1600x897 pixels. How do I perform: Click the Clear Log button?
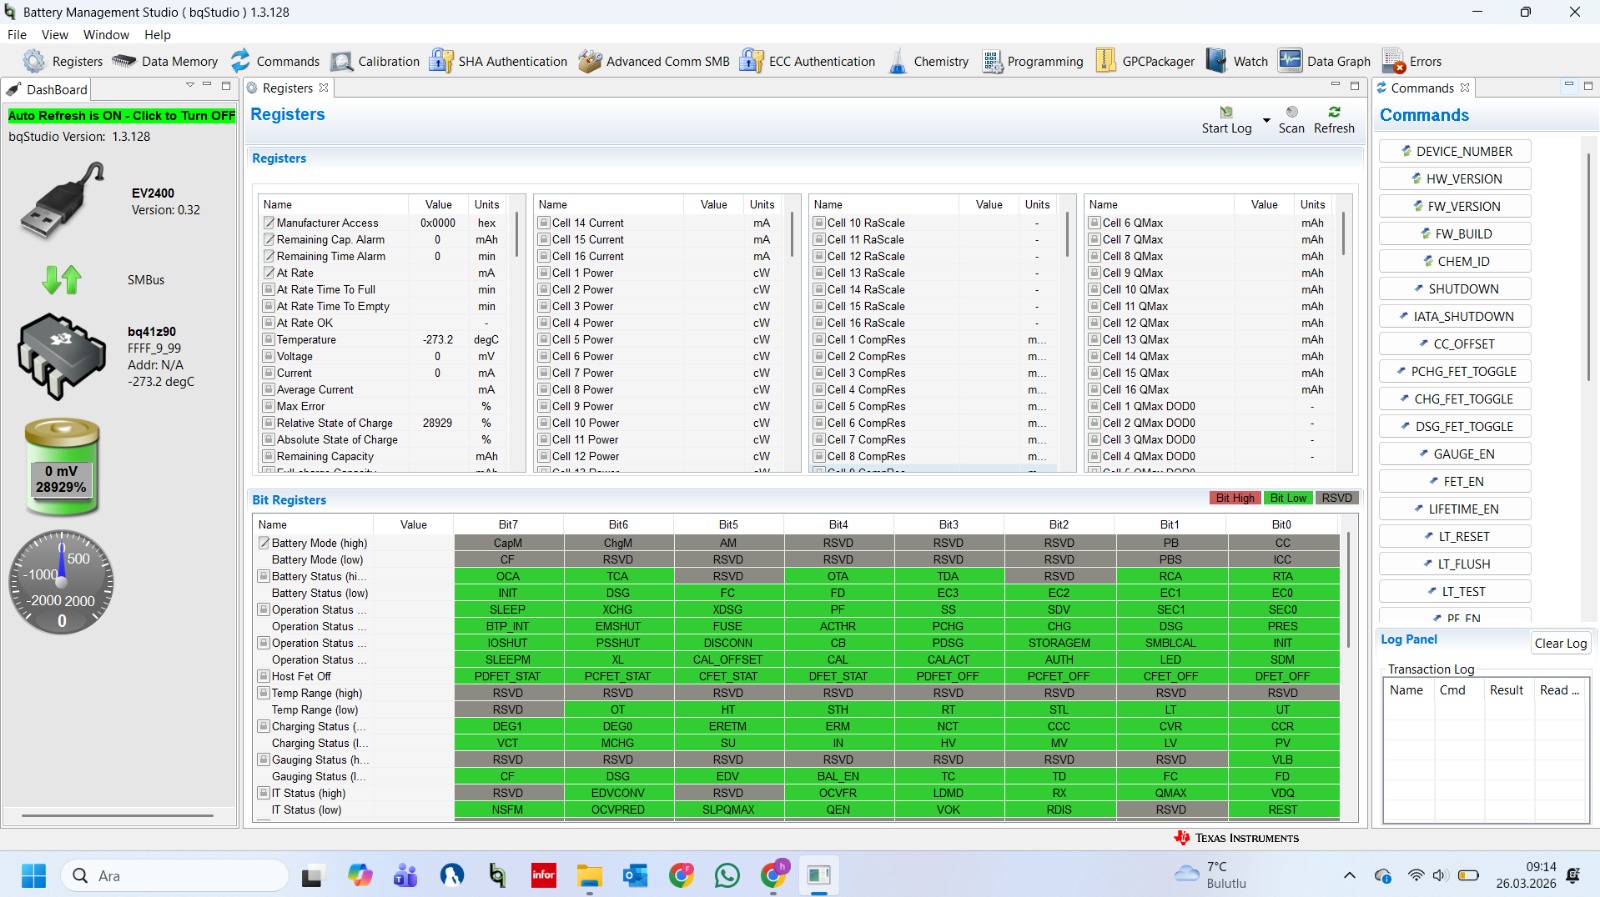coord(1561,643)
